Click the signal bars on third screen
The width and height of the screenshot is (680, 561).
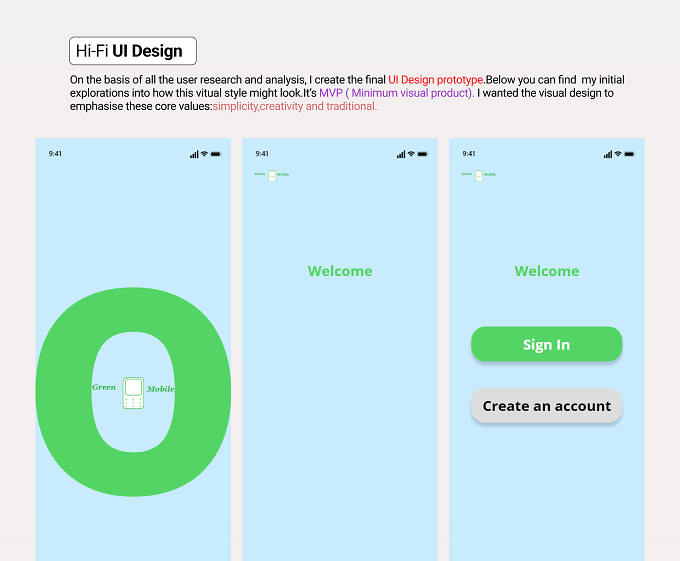click(608, 154)
